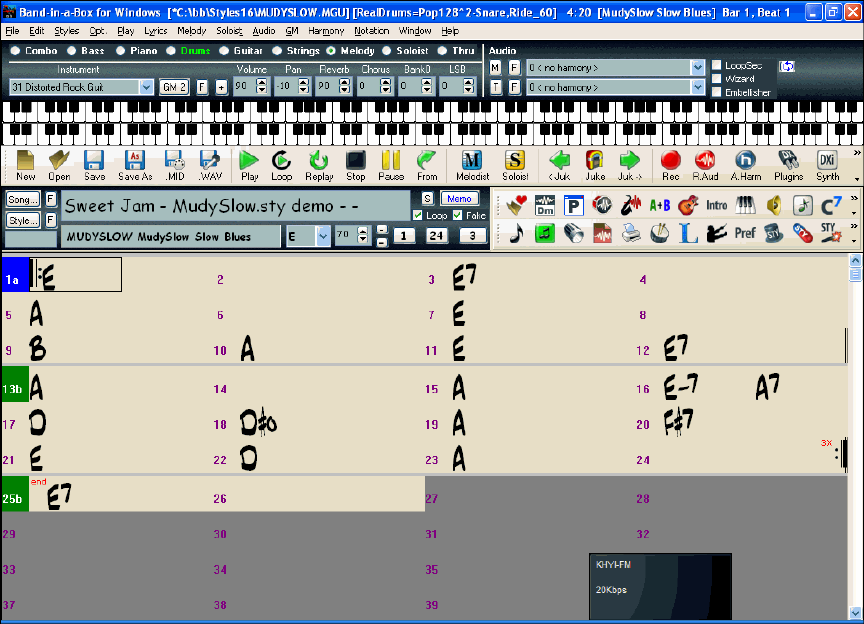Viewport: 864px width, 624px height.
Task: Click the Loop playback icon
Action: tap(282, 165)
